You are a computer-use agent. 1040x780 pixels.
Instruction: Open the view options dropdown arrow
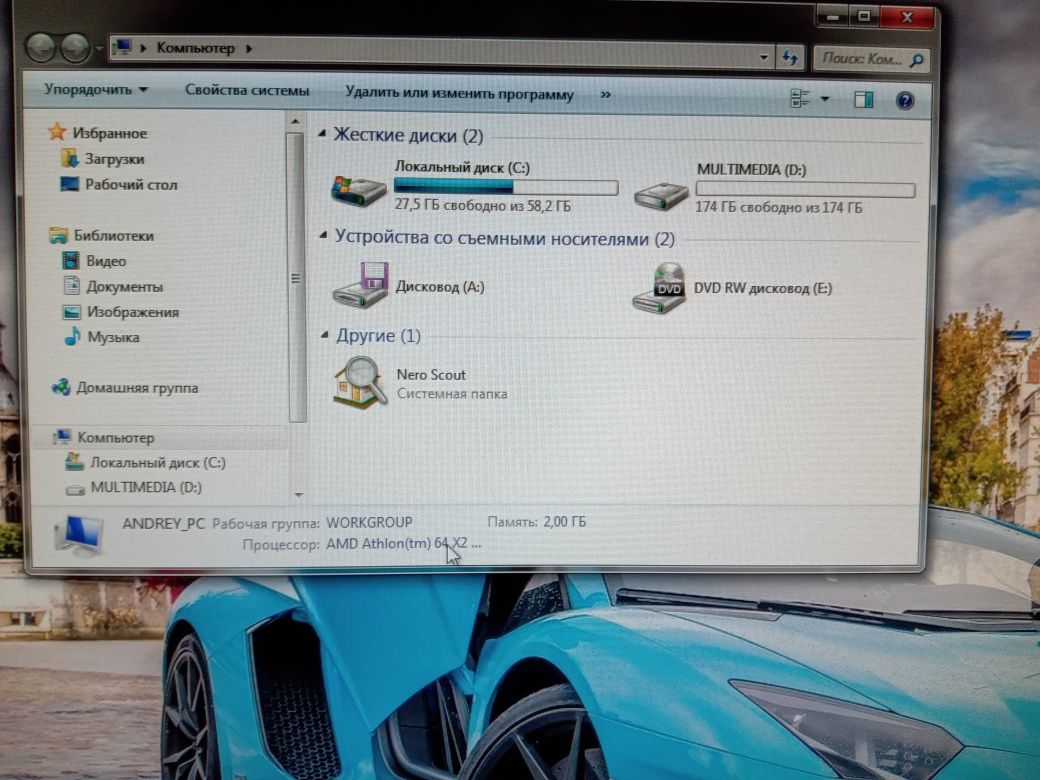[824, 99]
